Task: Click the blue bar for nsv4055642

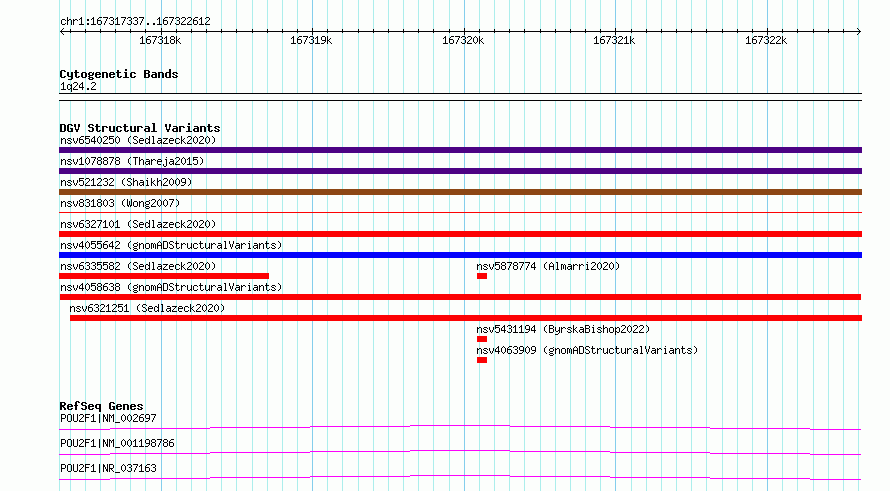Action: (460, 255)
